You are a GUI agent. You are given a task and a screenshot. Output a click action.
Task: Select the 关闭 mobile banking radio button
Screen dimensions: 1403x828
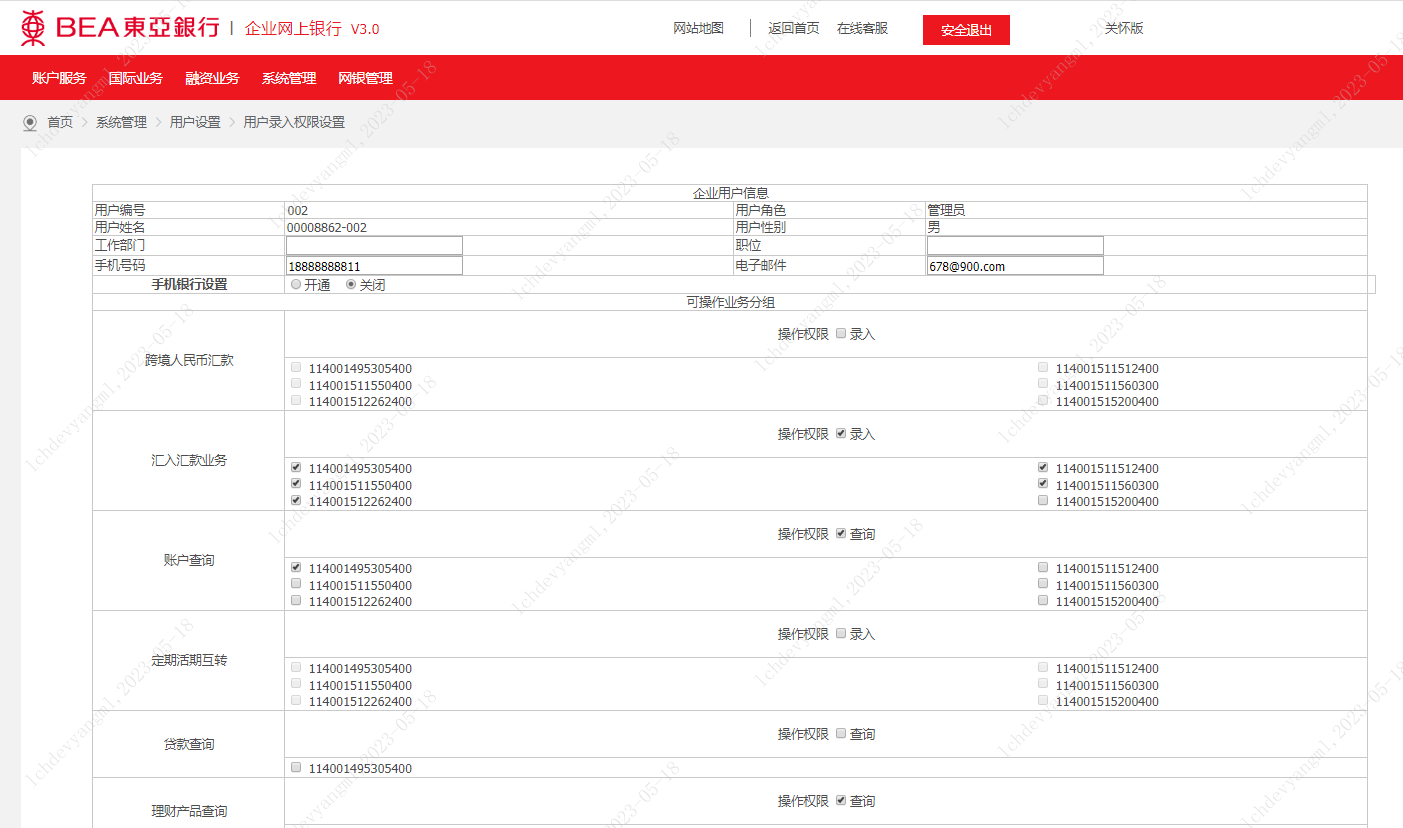click(351, 284)
